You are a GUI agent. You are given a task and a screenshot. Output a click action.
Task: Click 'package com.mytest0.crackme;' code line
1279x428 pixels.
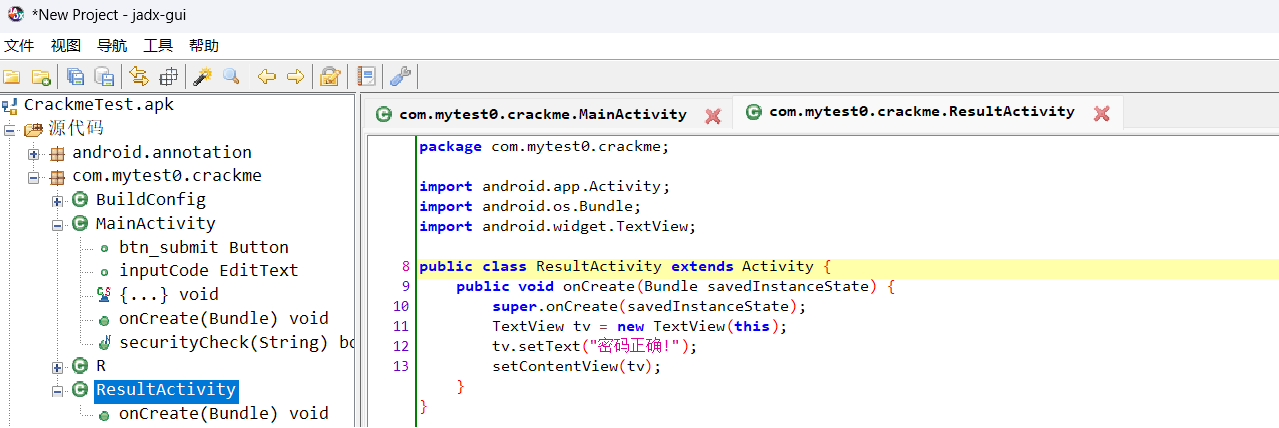544,147
